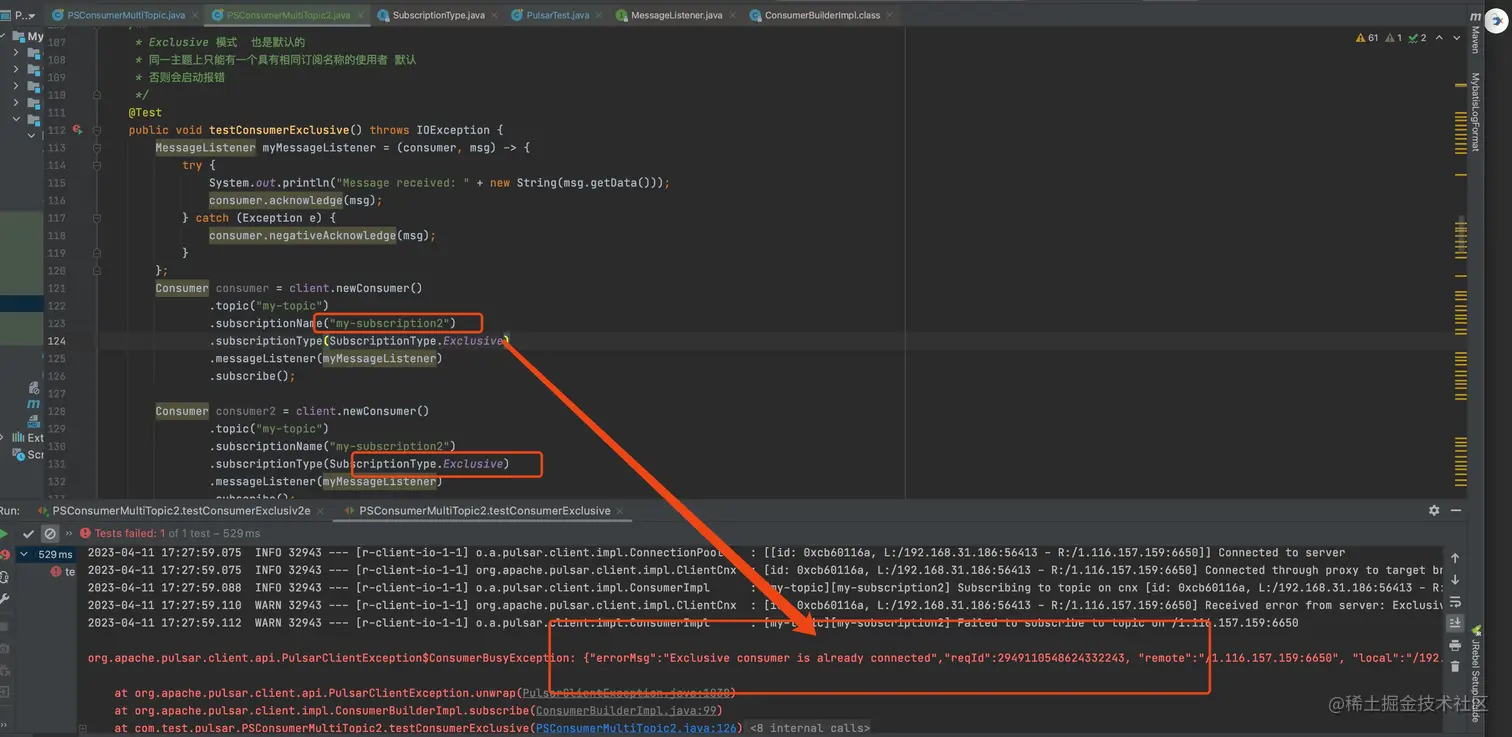Toggle show ignored tests icon

[50, 534]
